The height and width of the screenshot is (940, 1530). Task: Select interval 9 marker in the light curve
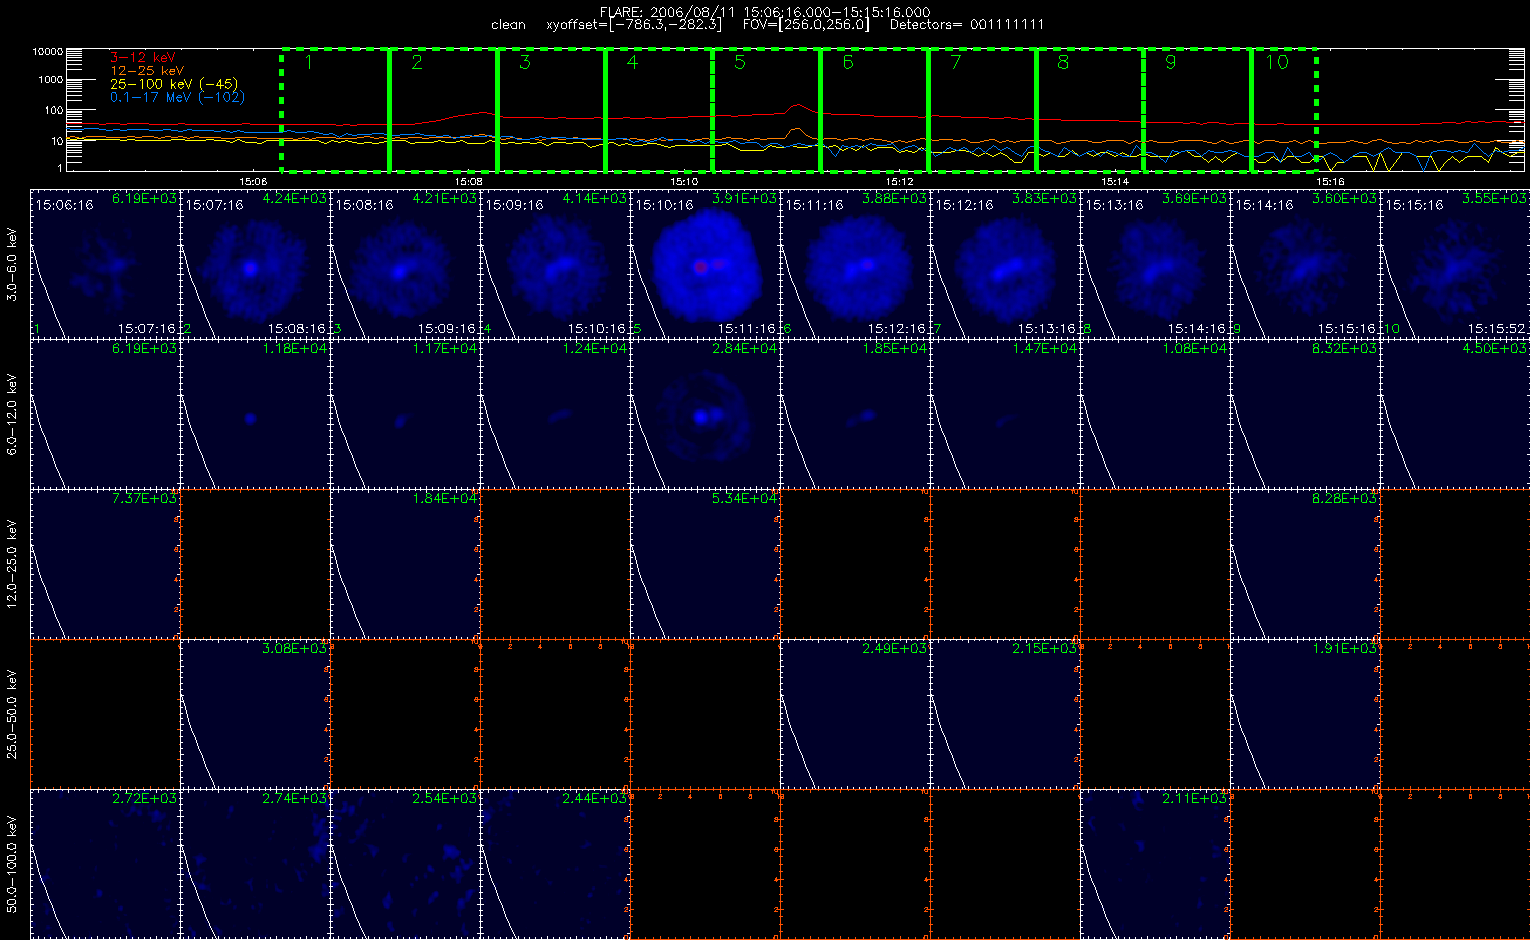(x=1171, y=63)
